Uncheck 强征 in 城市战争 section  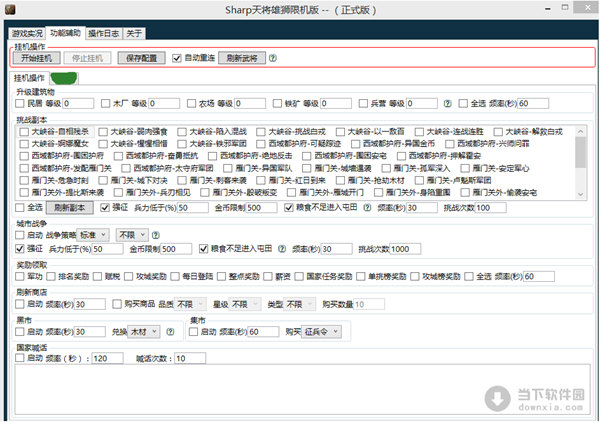click(20, 249)
